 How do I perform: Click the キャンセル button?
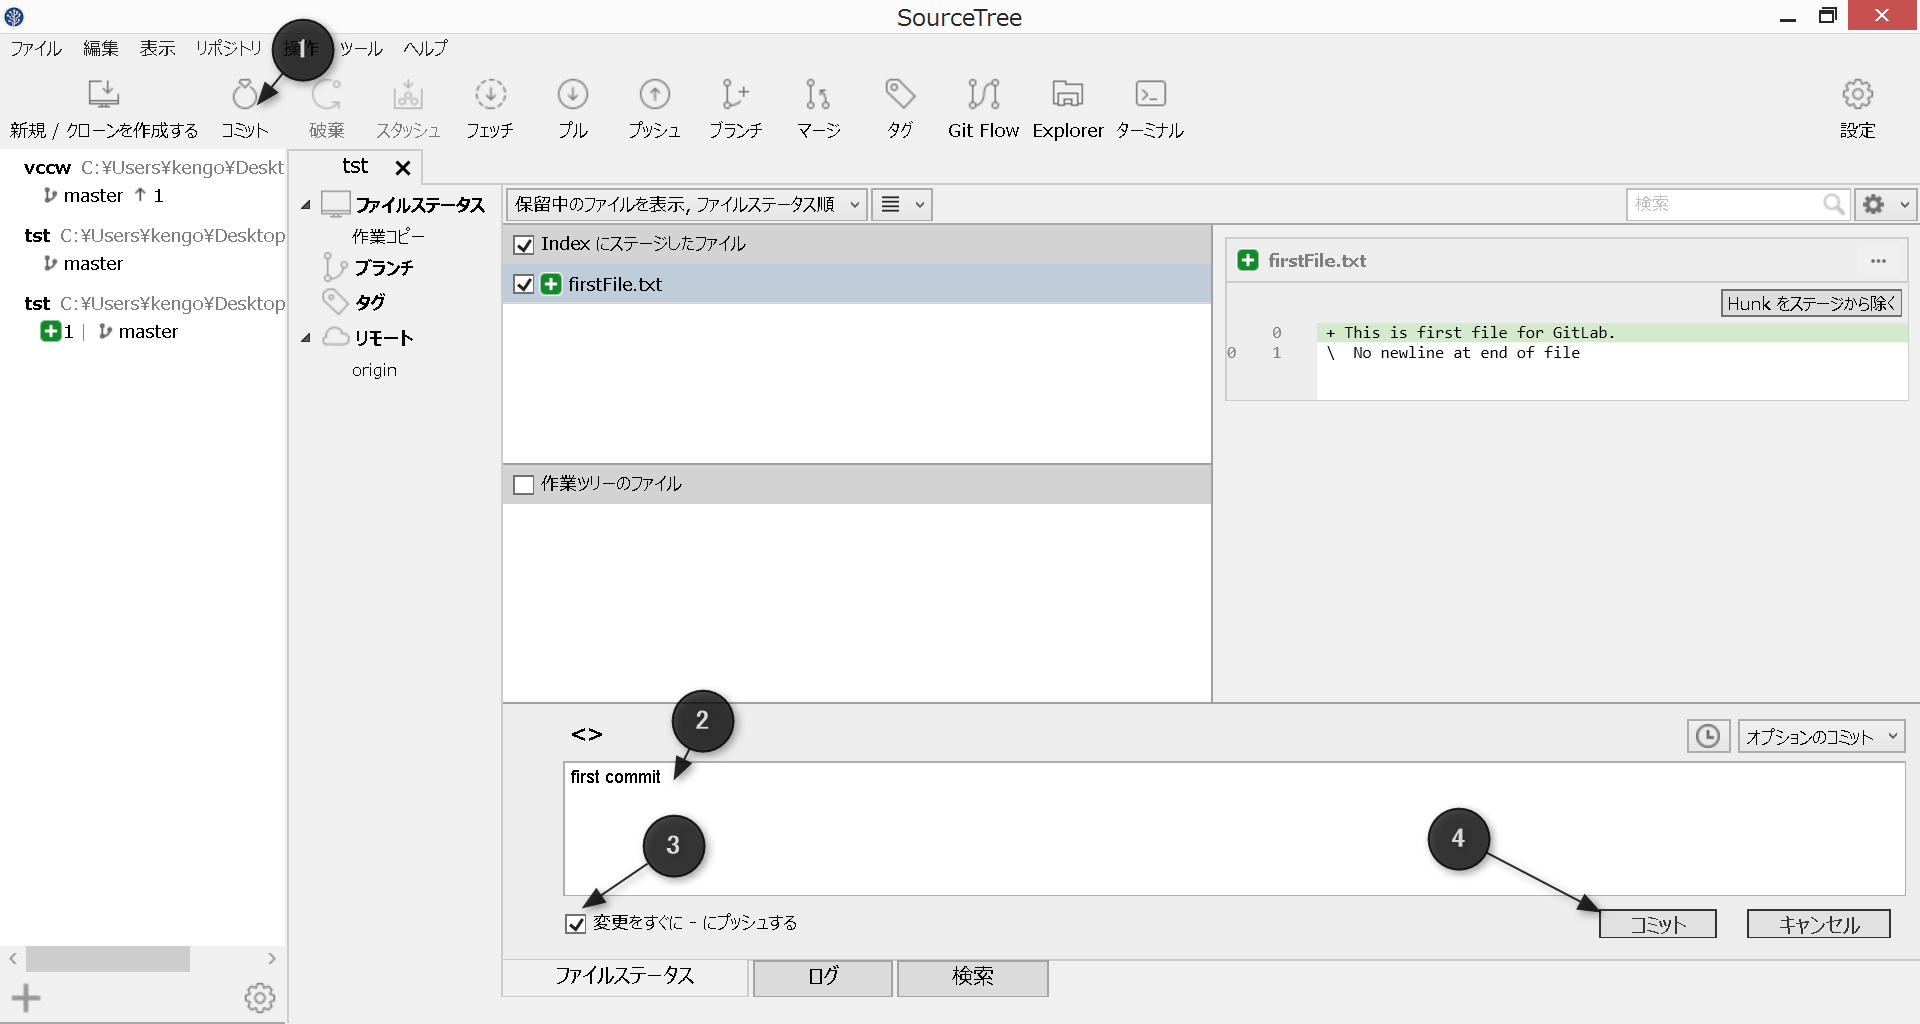pyautogui.click(x=1818, y=924)
